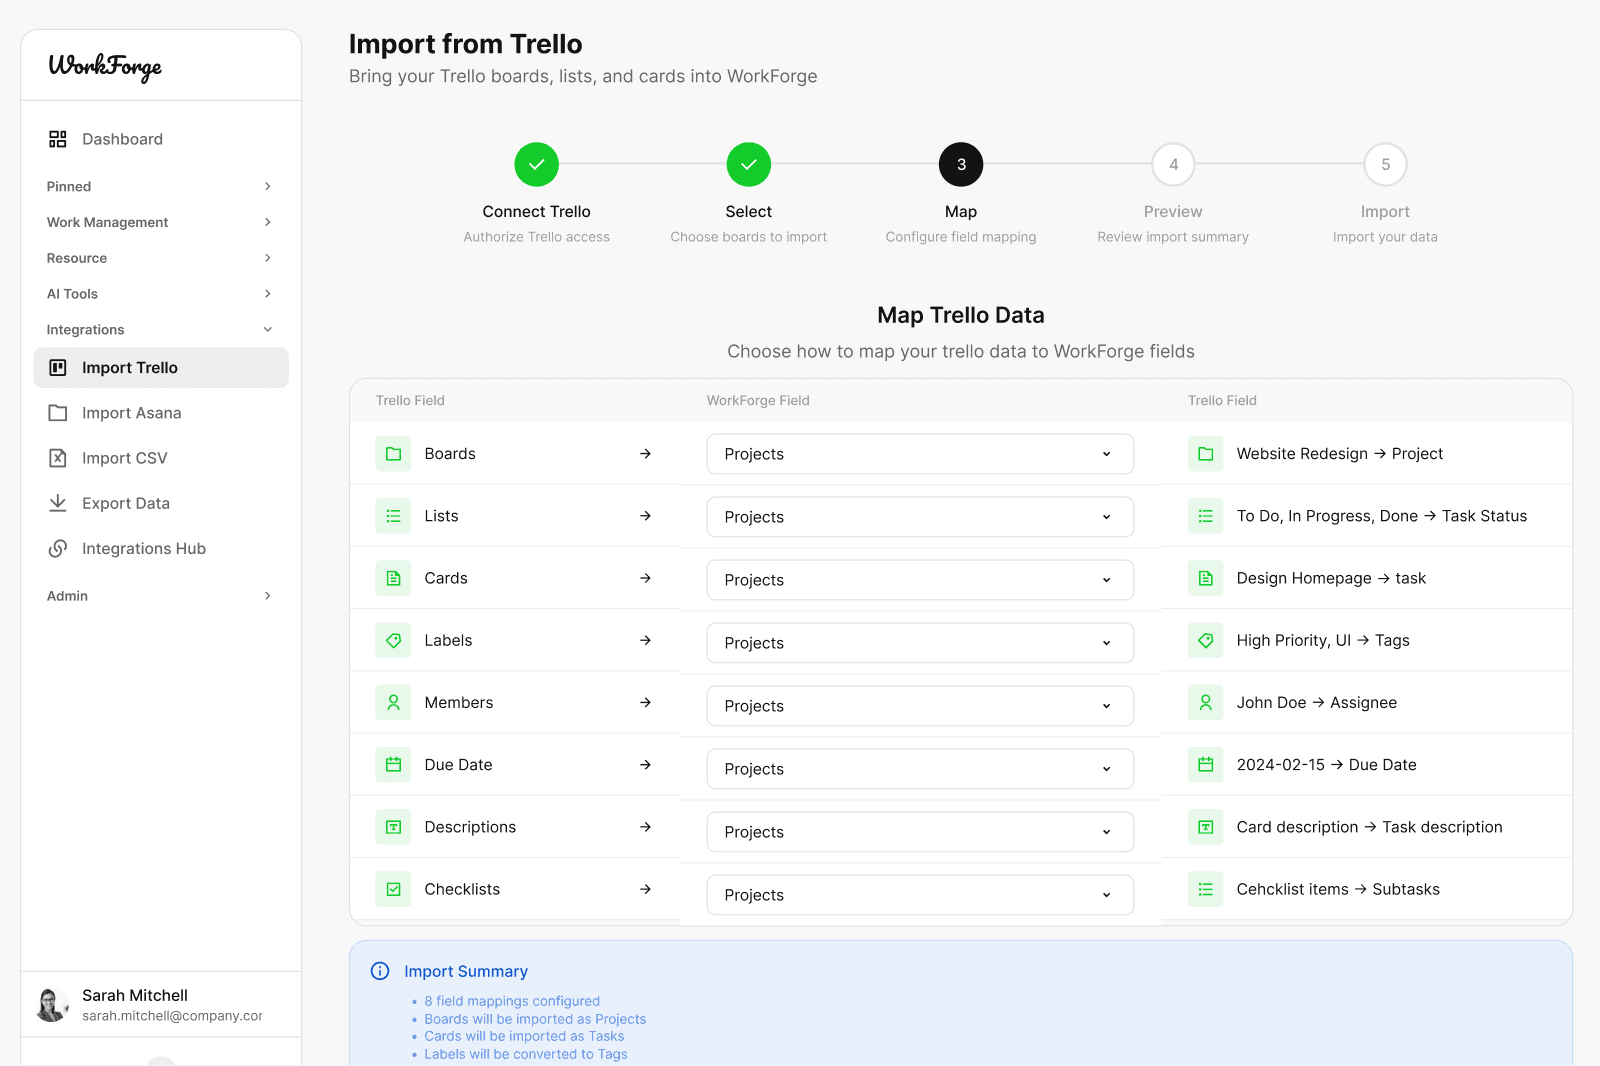The height and width of the screenshot is (1066, 1600).
Task: Click the Preview step in the progress bar
Action: pos(1172,164)
